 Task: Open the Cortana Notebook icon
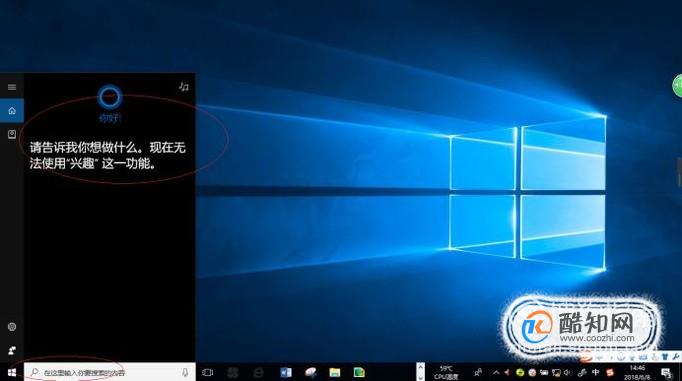click(12, 134)
